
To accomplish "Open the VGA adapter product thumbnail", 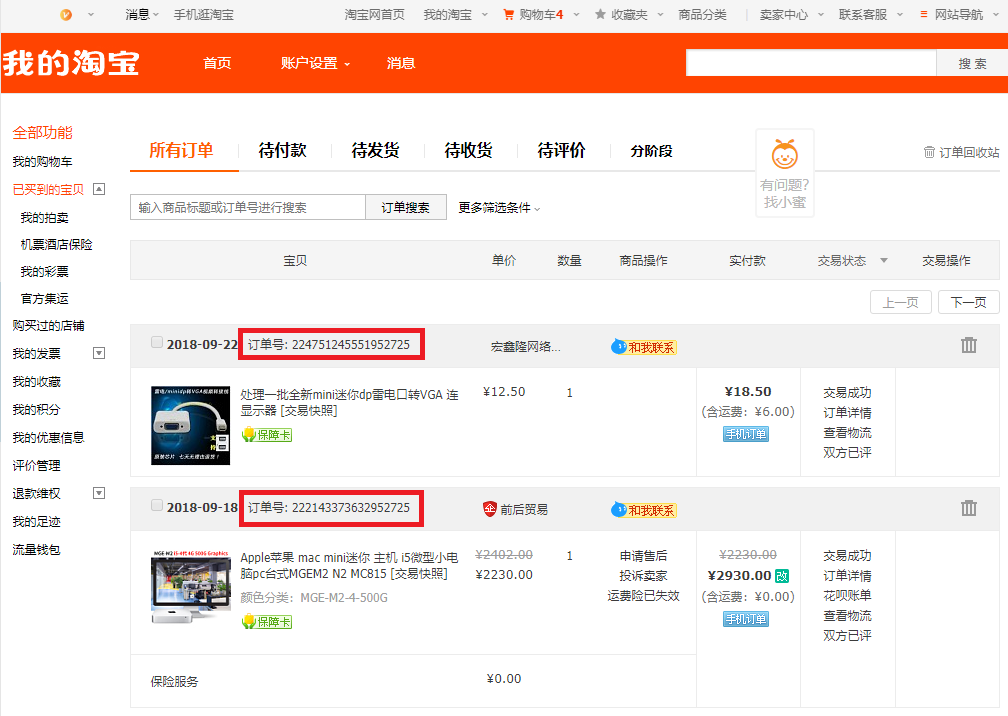I will coord(190,425).
